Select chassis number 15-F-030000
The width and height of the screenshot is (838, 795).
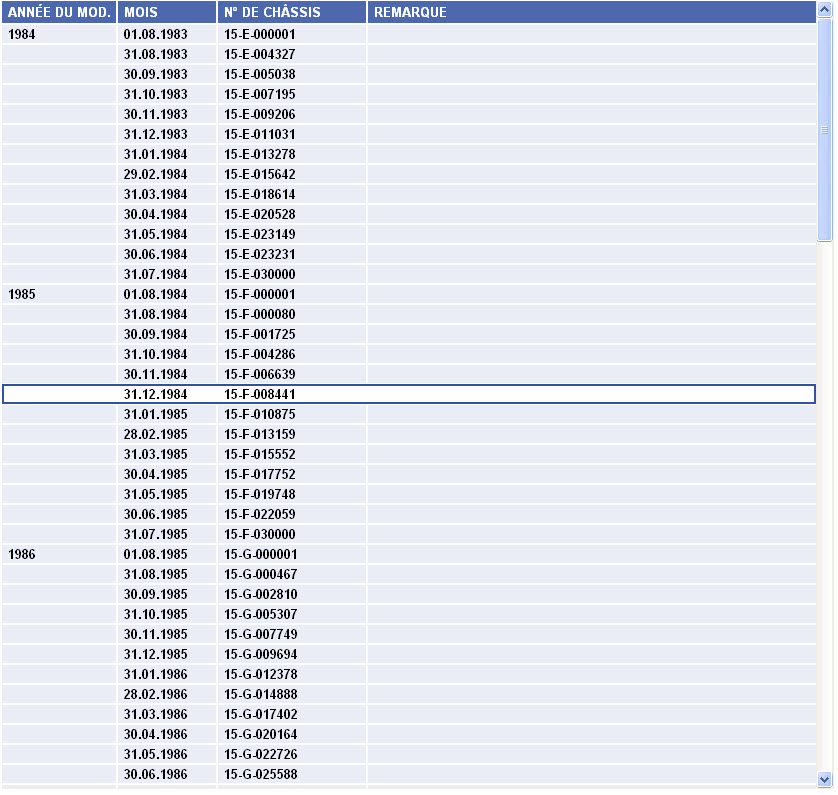[260, 534]
